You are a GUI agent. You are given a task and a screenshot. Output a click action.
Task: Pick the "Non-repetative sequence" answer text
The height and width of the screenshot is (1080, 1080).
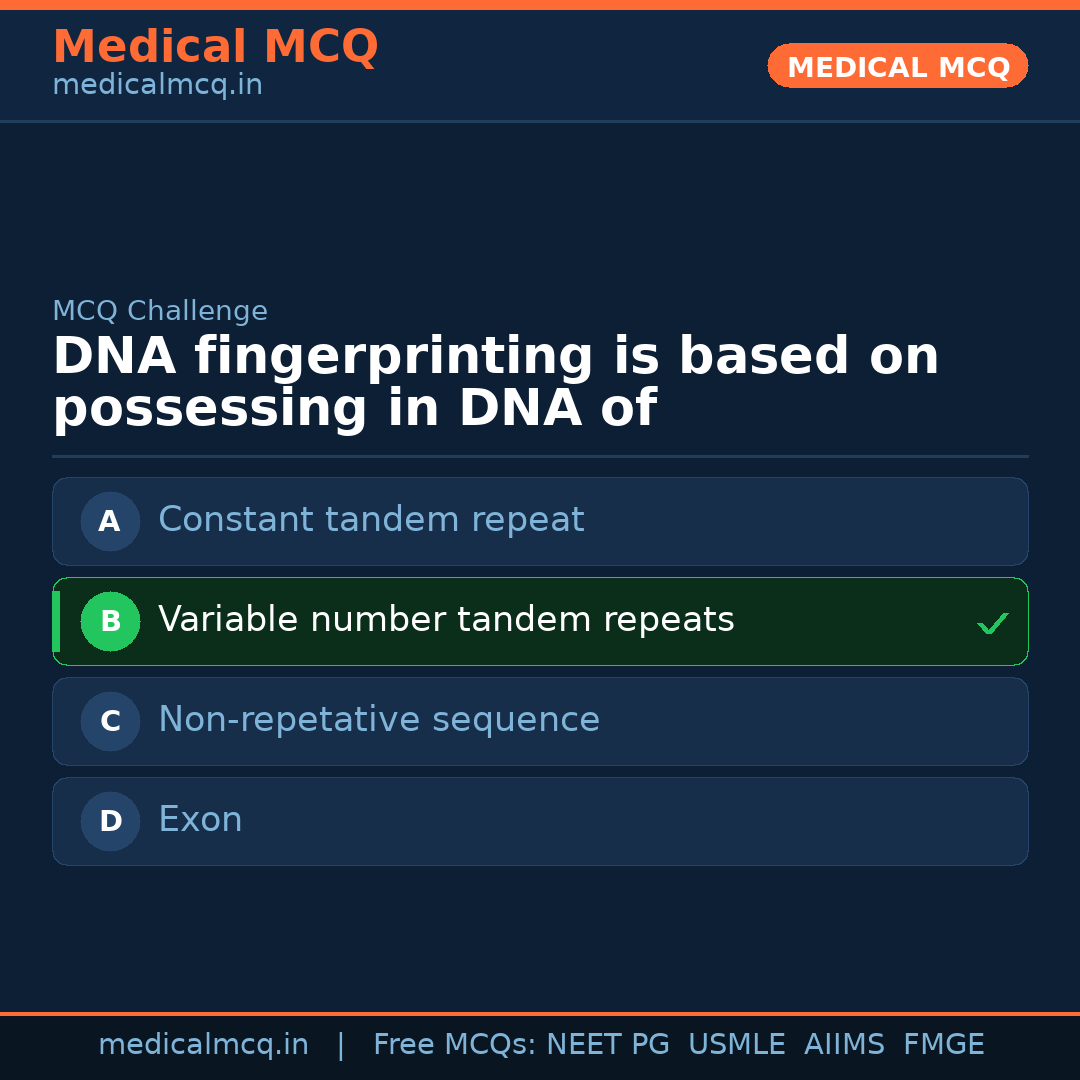[379, 720]
